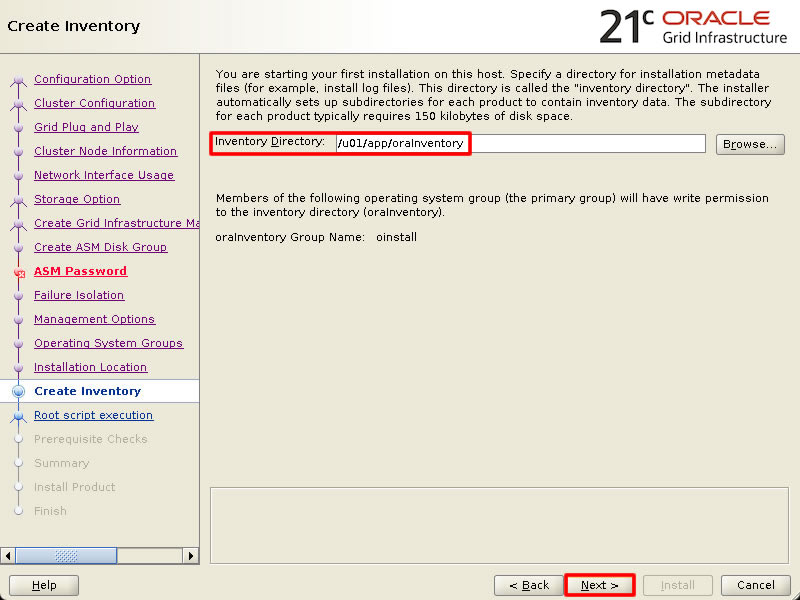Open the Configuration Option step
Viewport: 800px width, 600px height.
92,79
